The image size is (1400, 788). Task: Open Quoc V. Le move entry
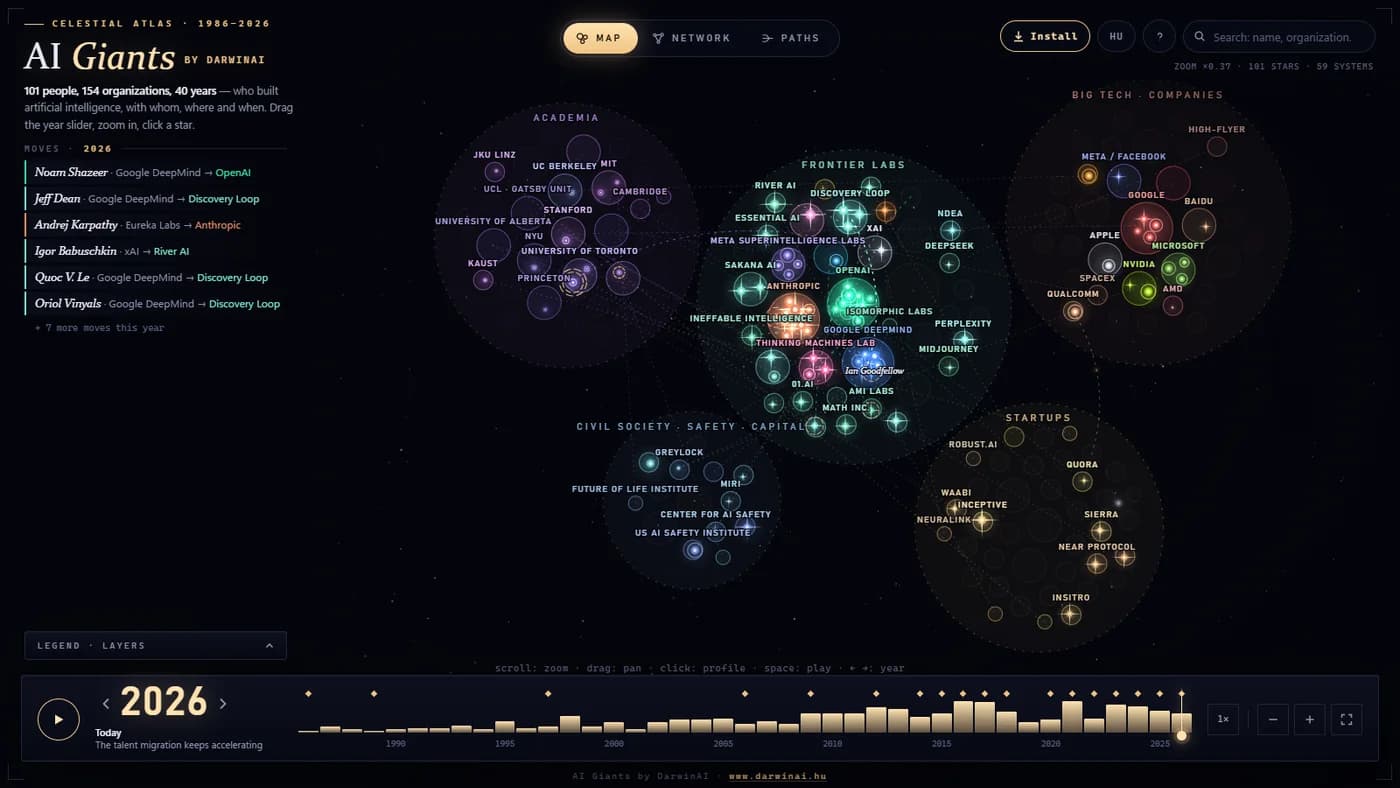coord(155,277)
